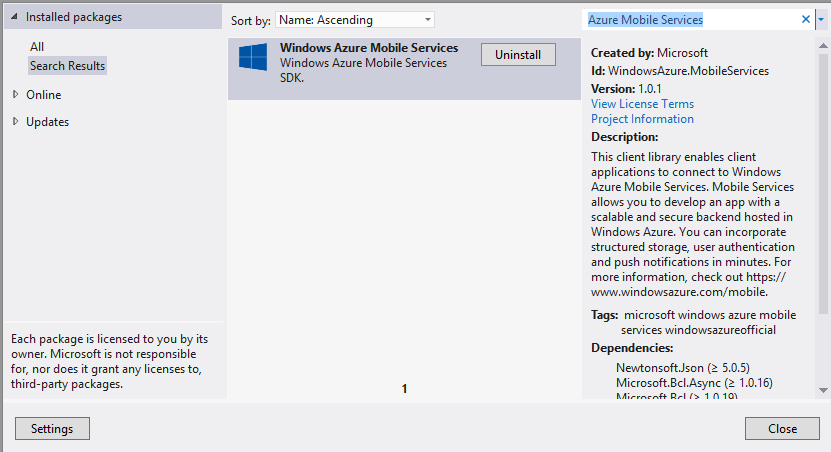Select Search Results in the left pane

[x=67, y=66]
